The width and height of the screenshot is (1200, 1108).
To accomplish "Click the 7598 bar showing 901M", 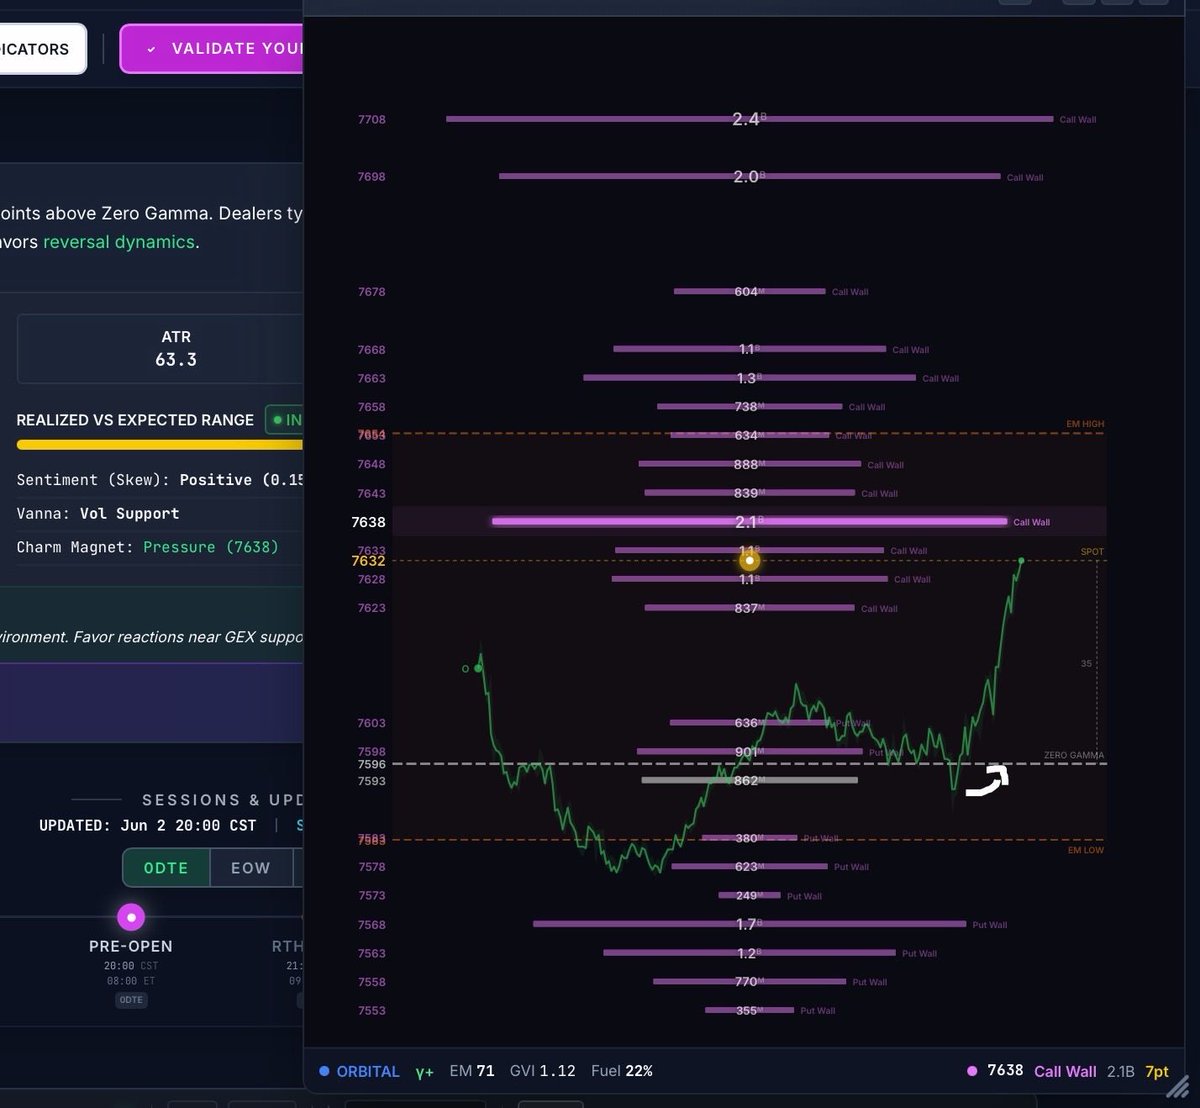I will tap(749, 751).
